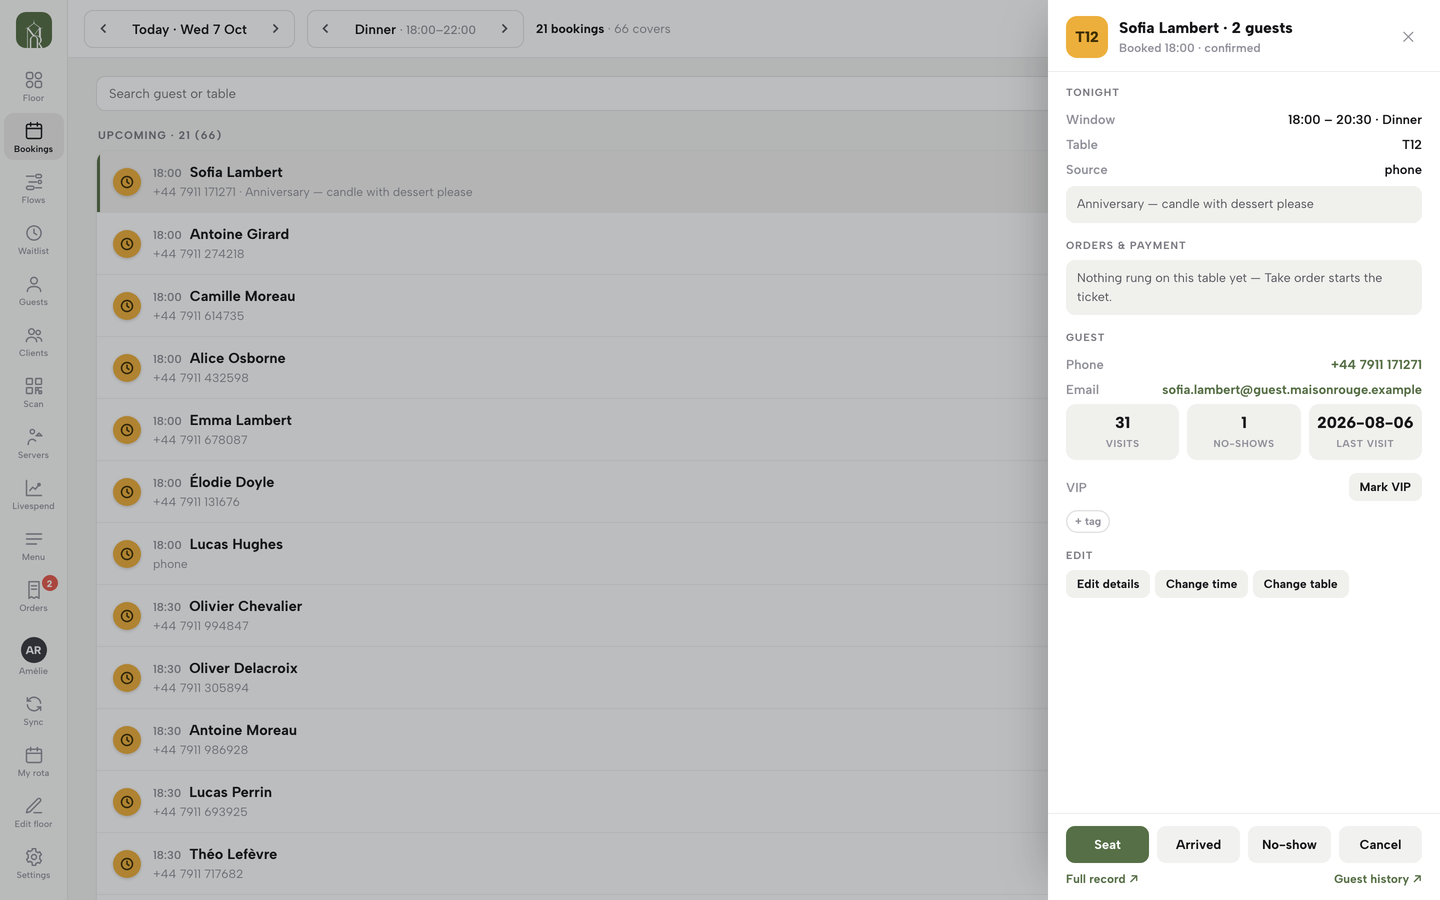Mark the booking as No-show
The width and height of the screenshot is (1440, 900).
(1289, 845)
